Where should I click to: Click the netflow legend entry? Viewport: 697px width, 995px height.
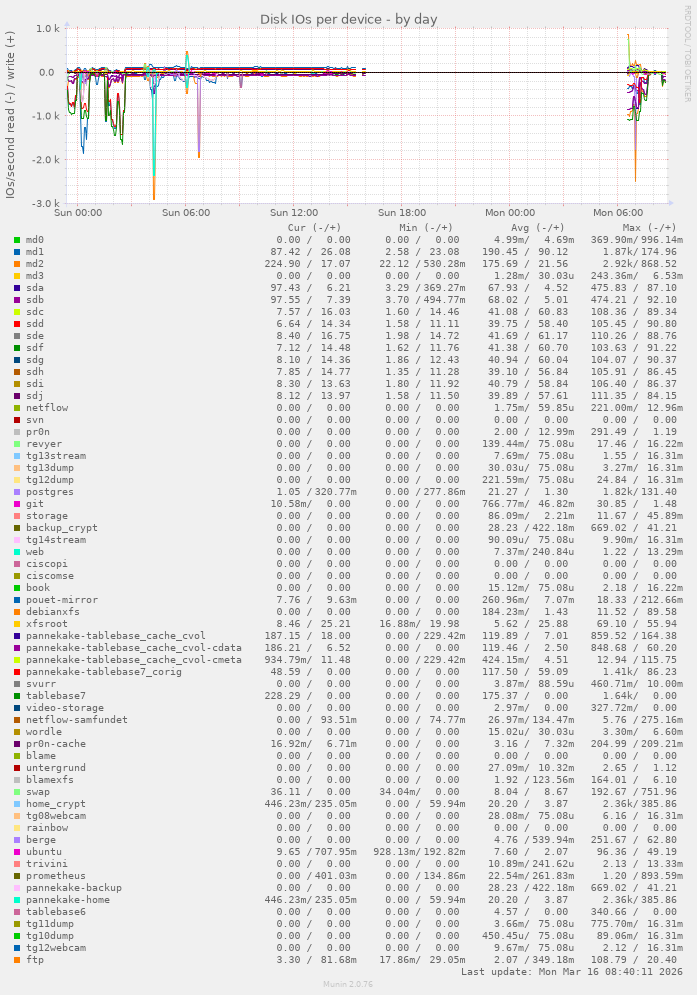click(x=47, y=408)
